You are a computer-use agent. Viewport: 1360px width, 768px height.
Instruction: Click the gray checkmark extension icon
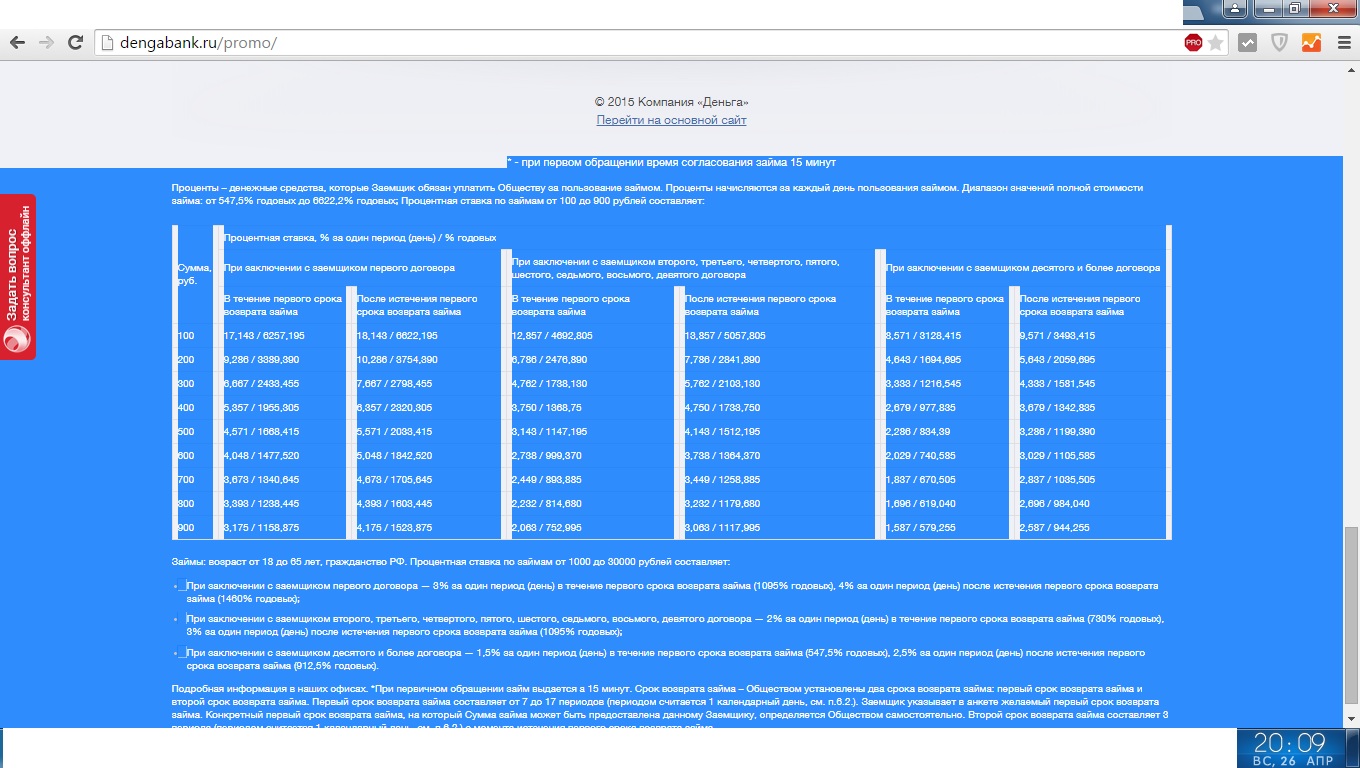(x=1247, y=43)
